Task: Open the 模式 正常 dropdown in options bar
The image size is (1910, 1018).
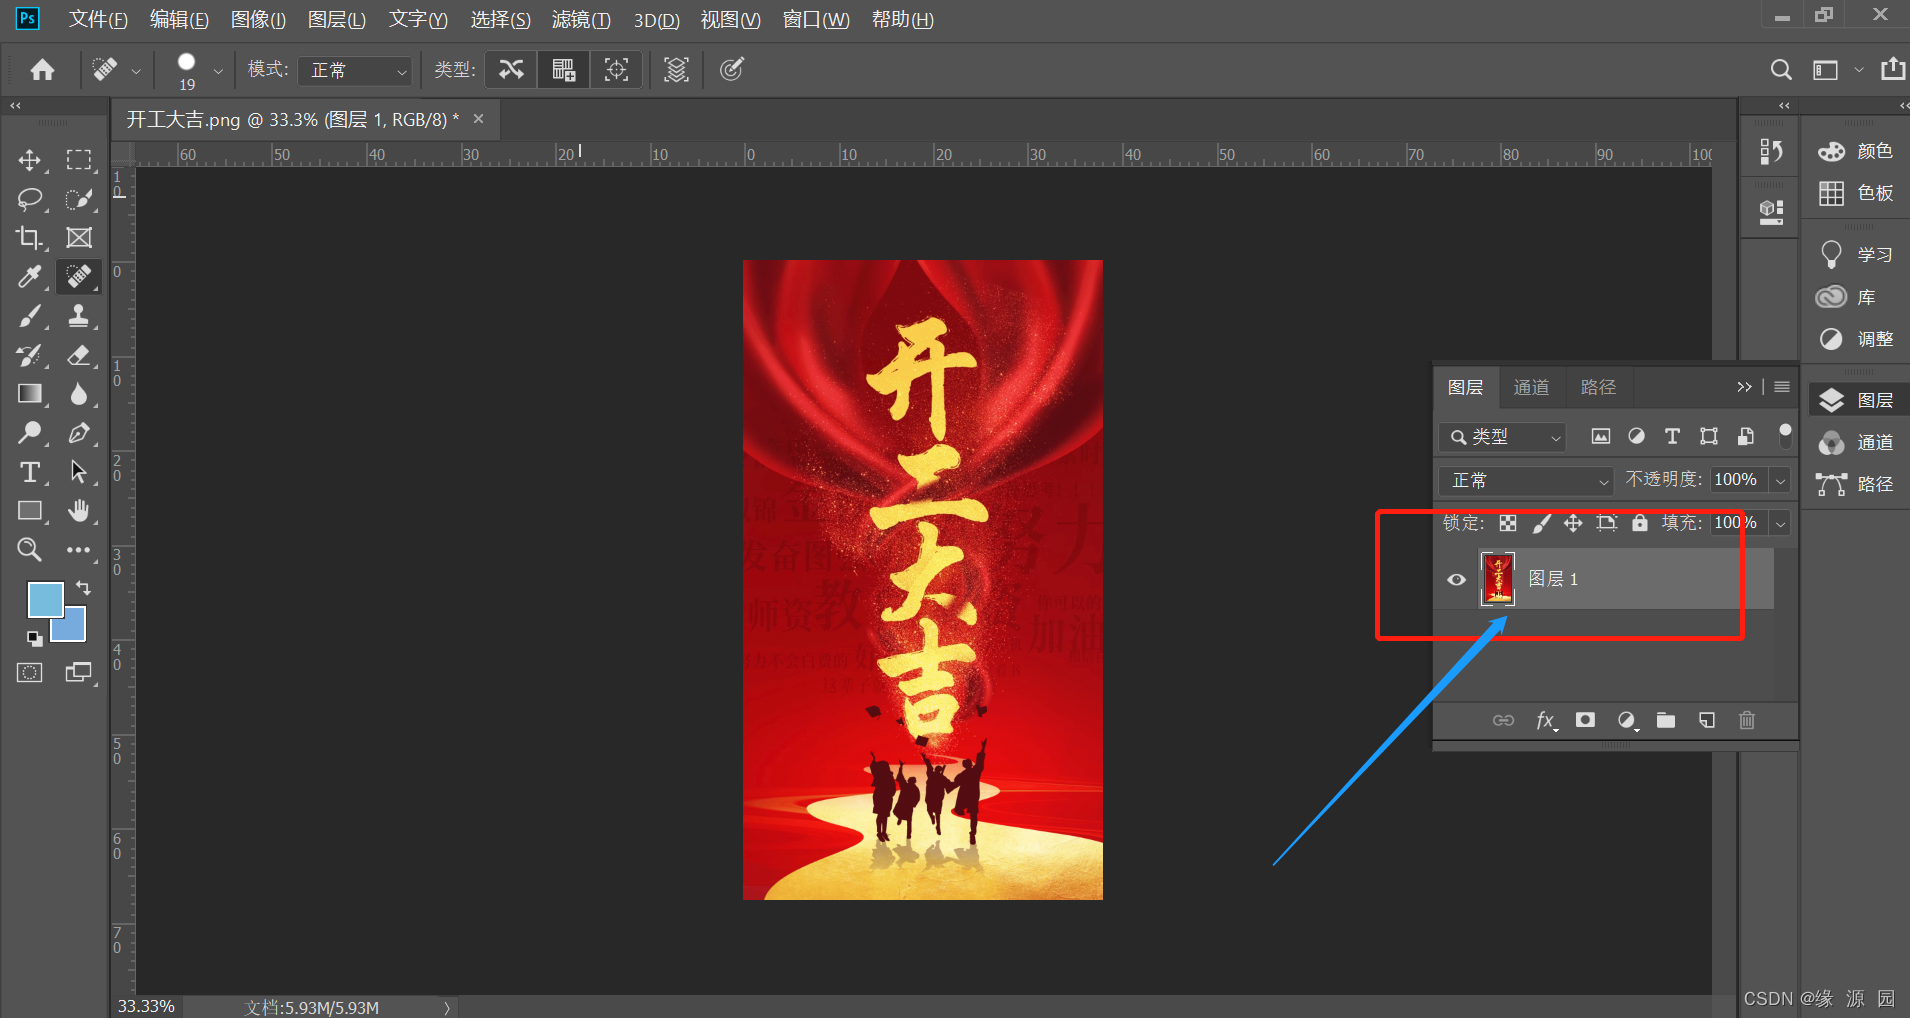Action: click(x=356, y=70)
